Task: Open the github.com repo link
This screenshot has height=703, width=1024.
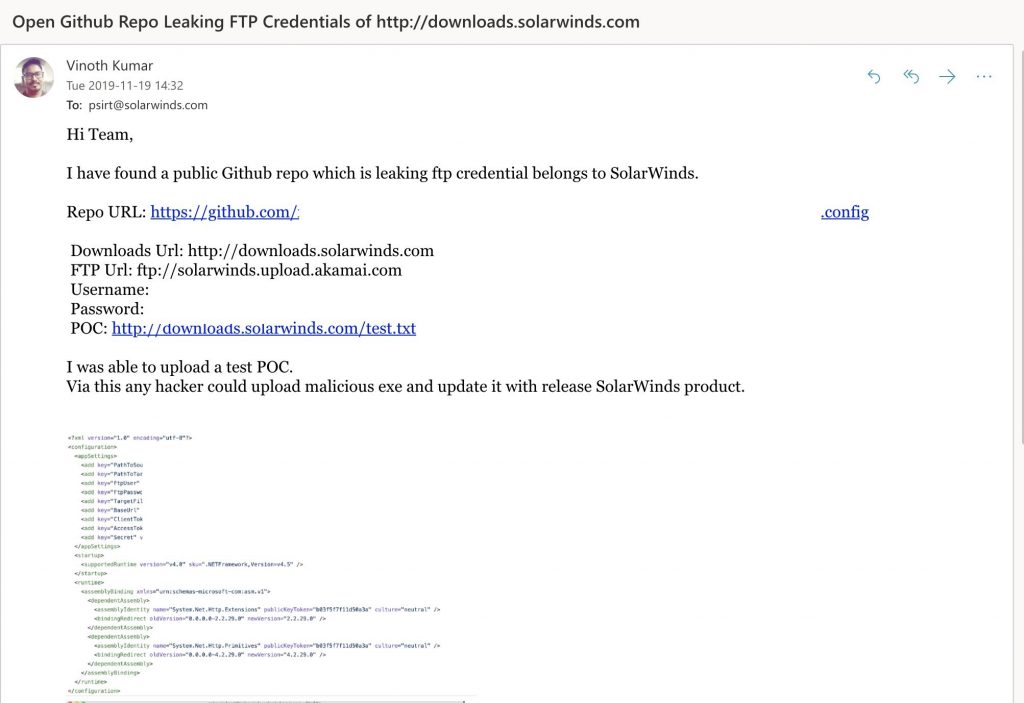Action: point(225,212)
